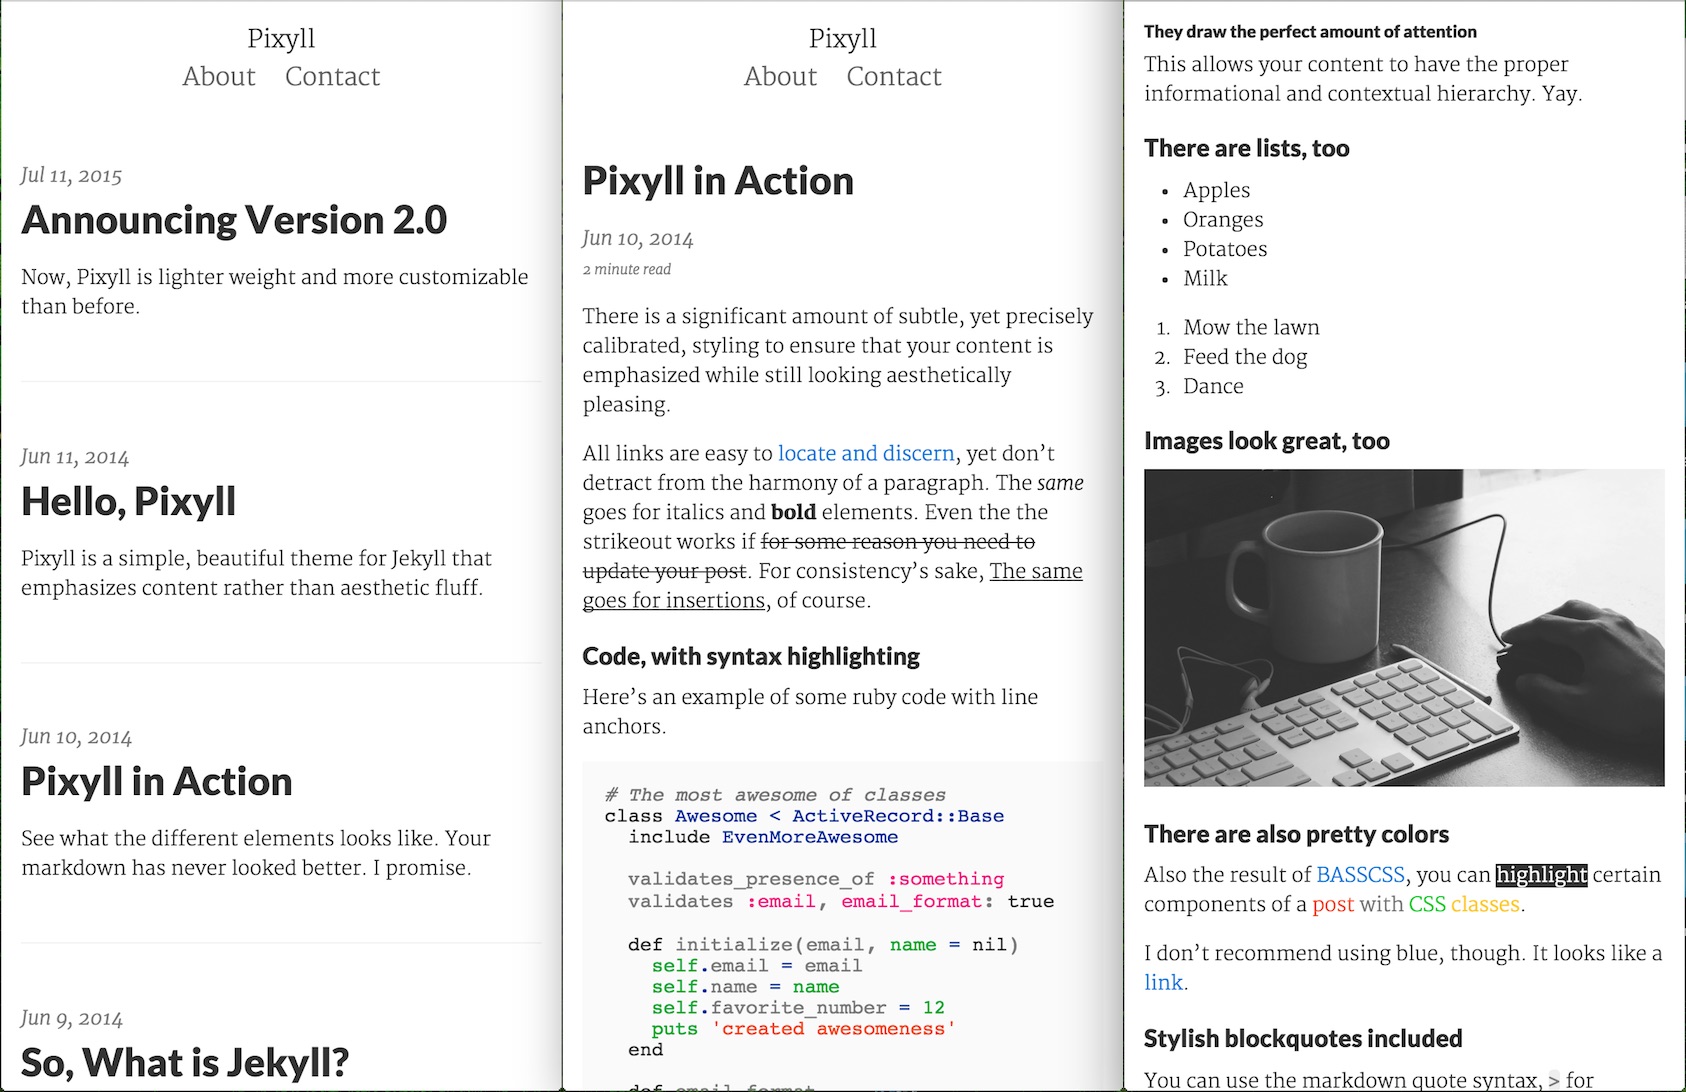This screenshot has height=1092, width=1686.
Task: Click the mug and keyboard photo
Action: pos(1404,627)
